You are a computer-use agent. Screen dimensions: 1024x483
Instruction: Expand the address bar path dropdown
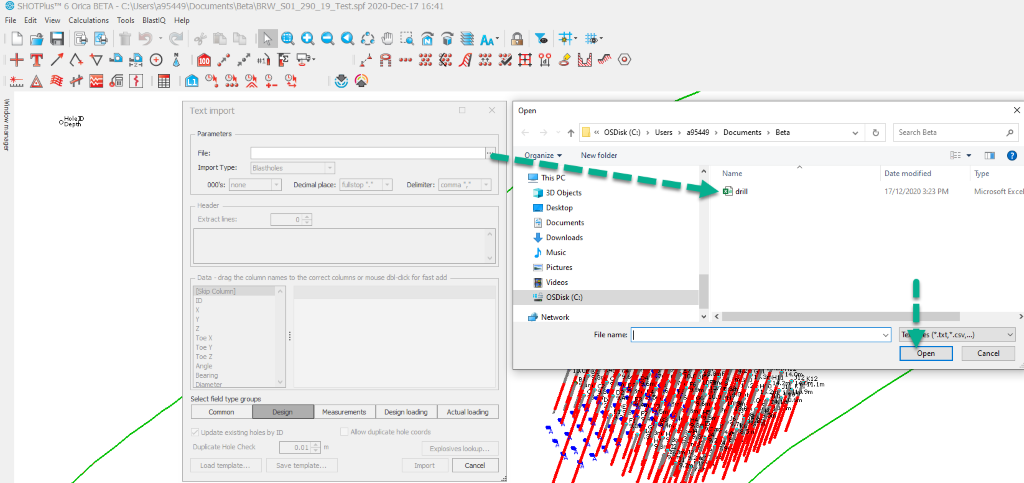856,132
